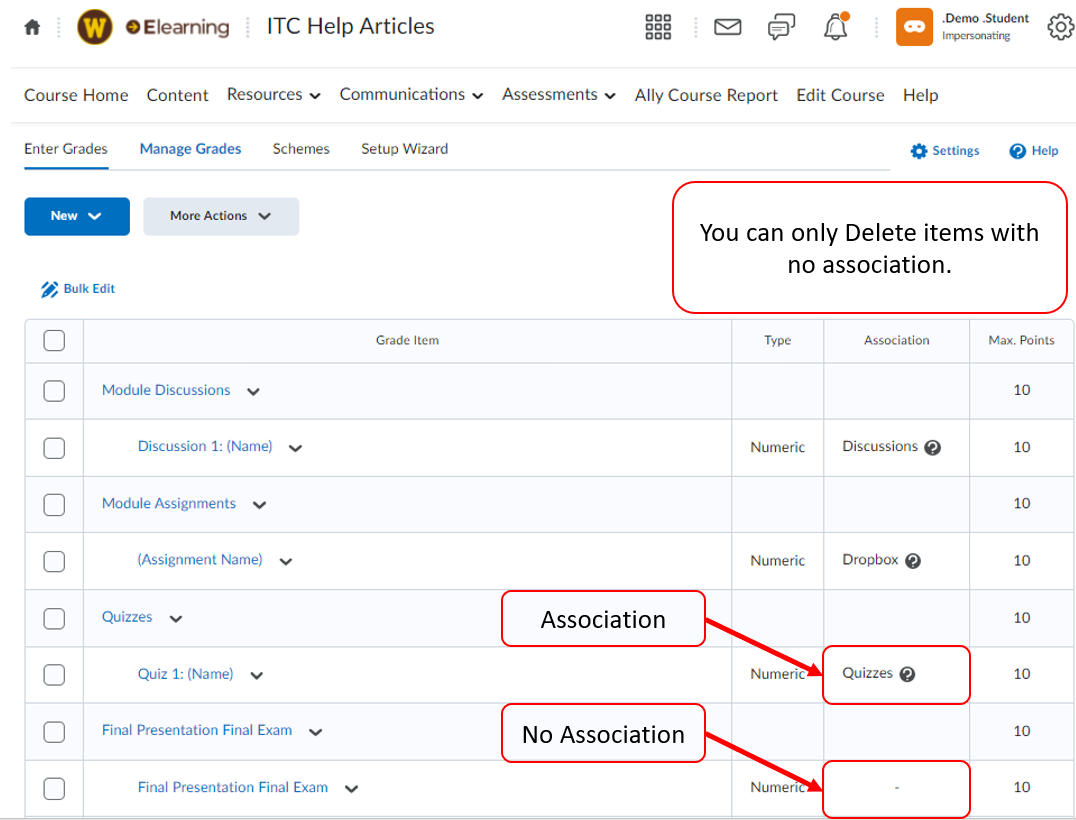Tick the select-all checkbox in table header
1076x820 pixels.
point(54,340)
